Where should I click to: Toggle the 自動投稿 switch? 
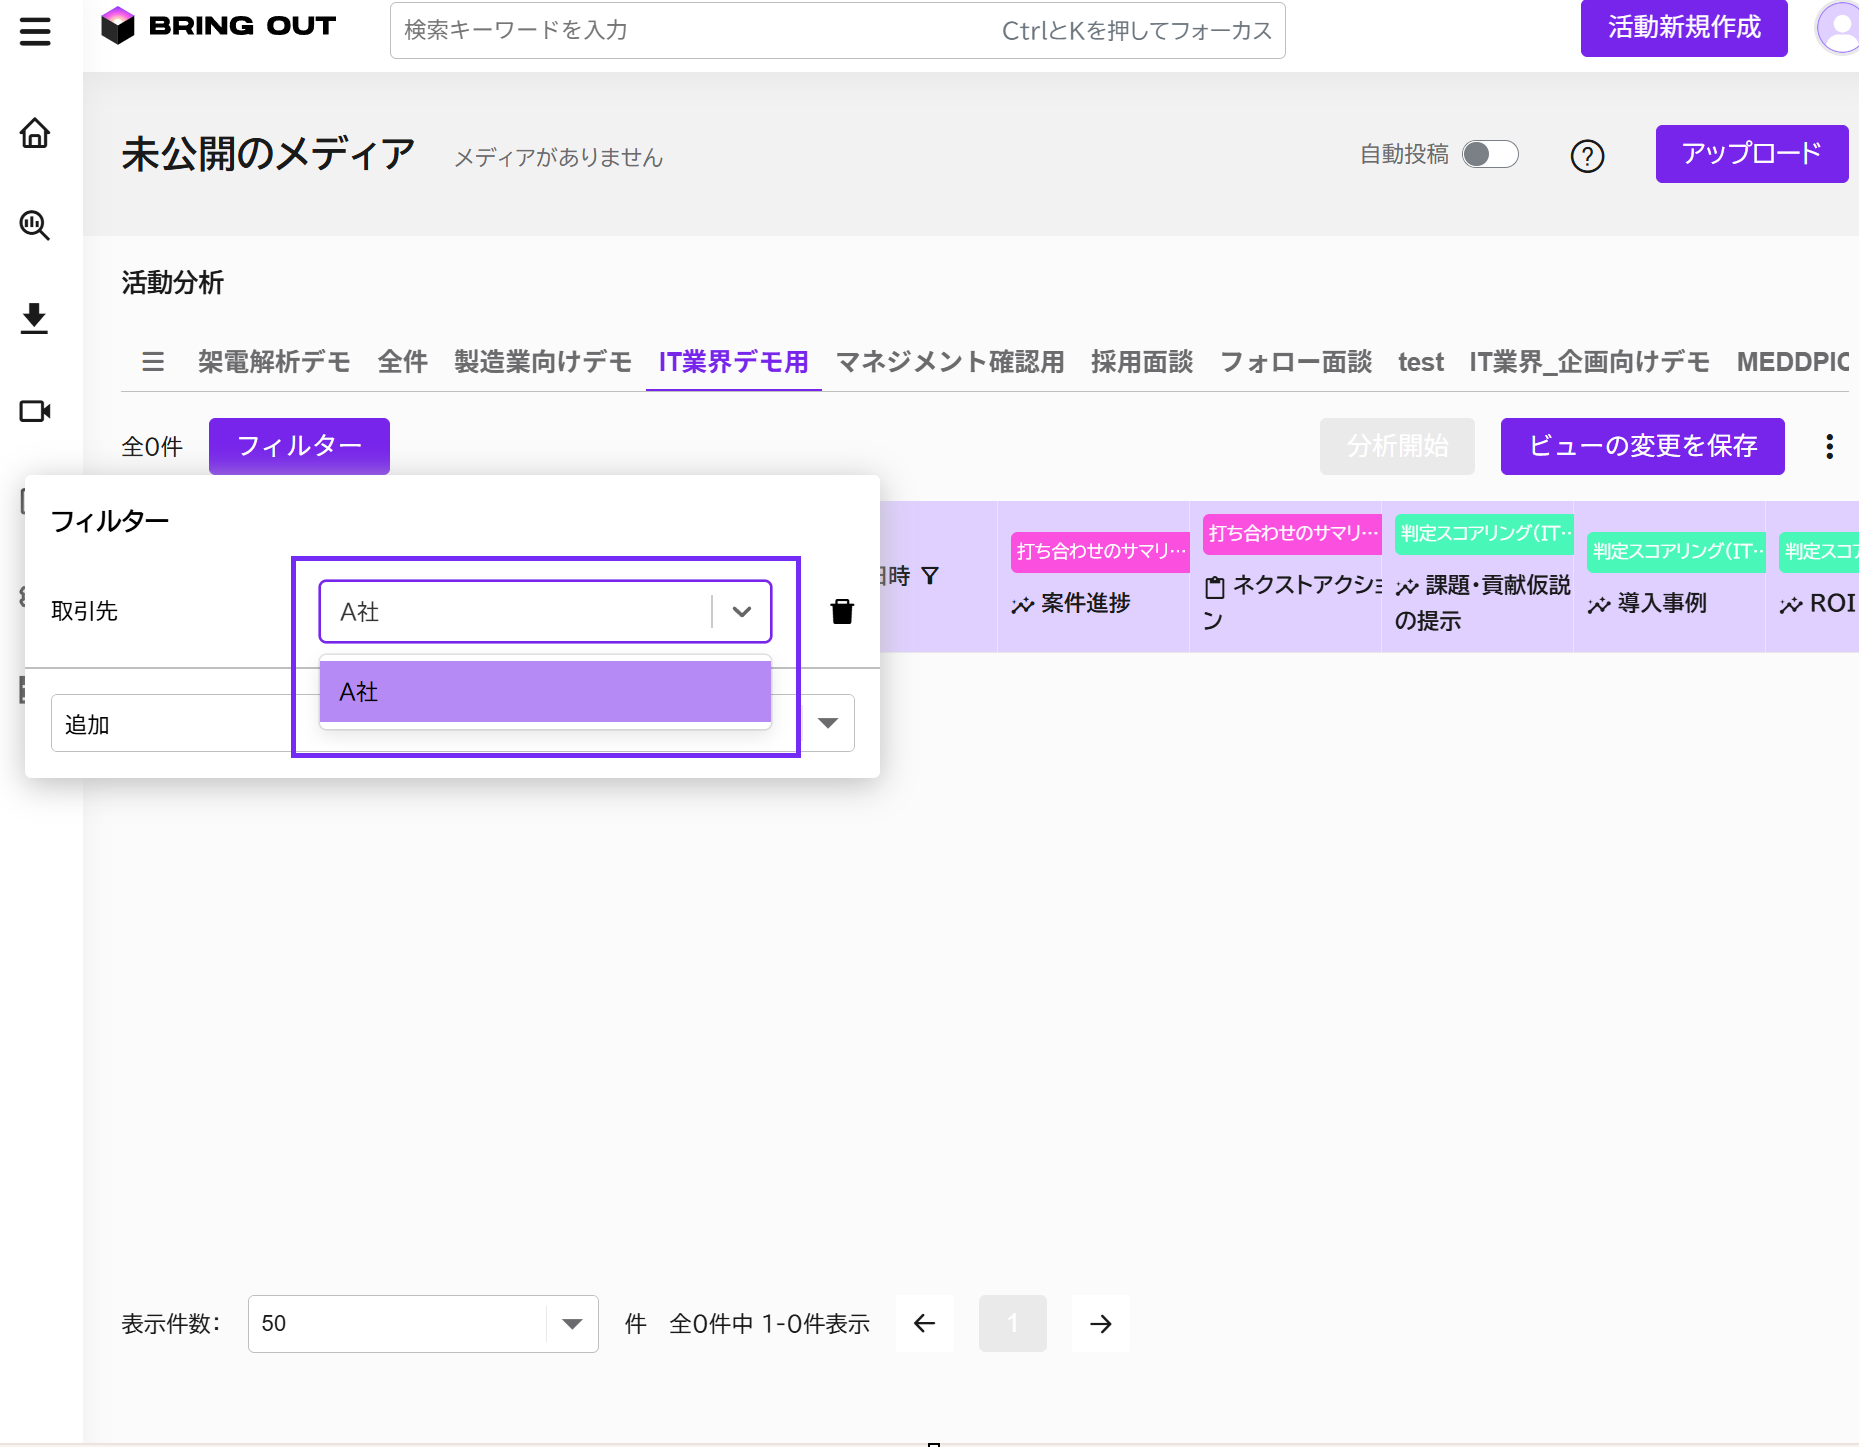coord(1489,154)
